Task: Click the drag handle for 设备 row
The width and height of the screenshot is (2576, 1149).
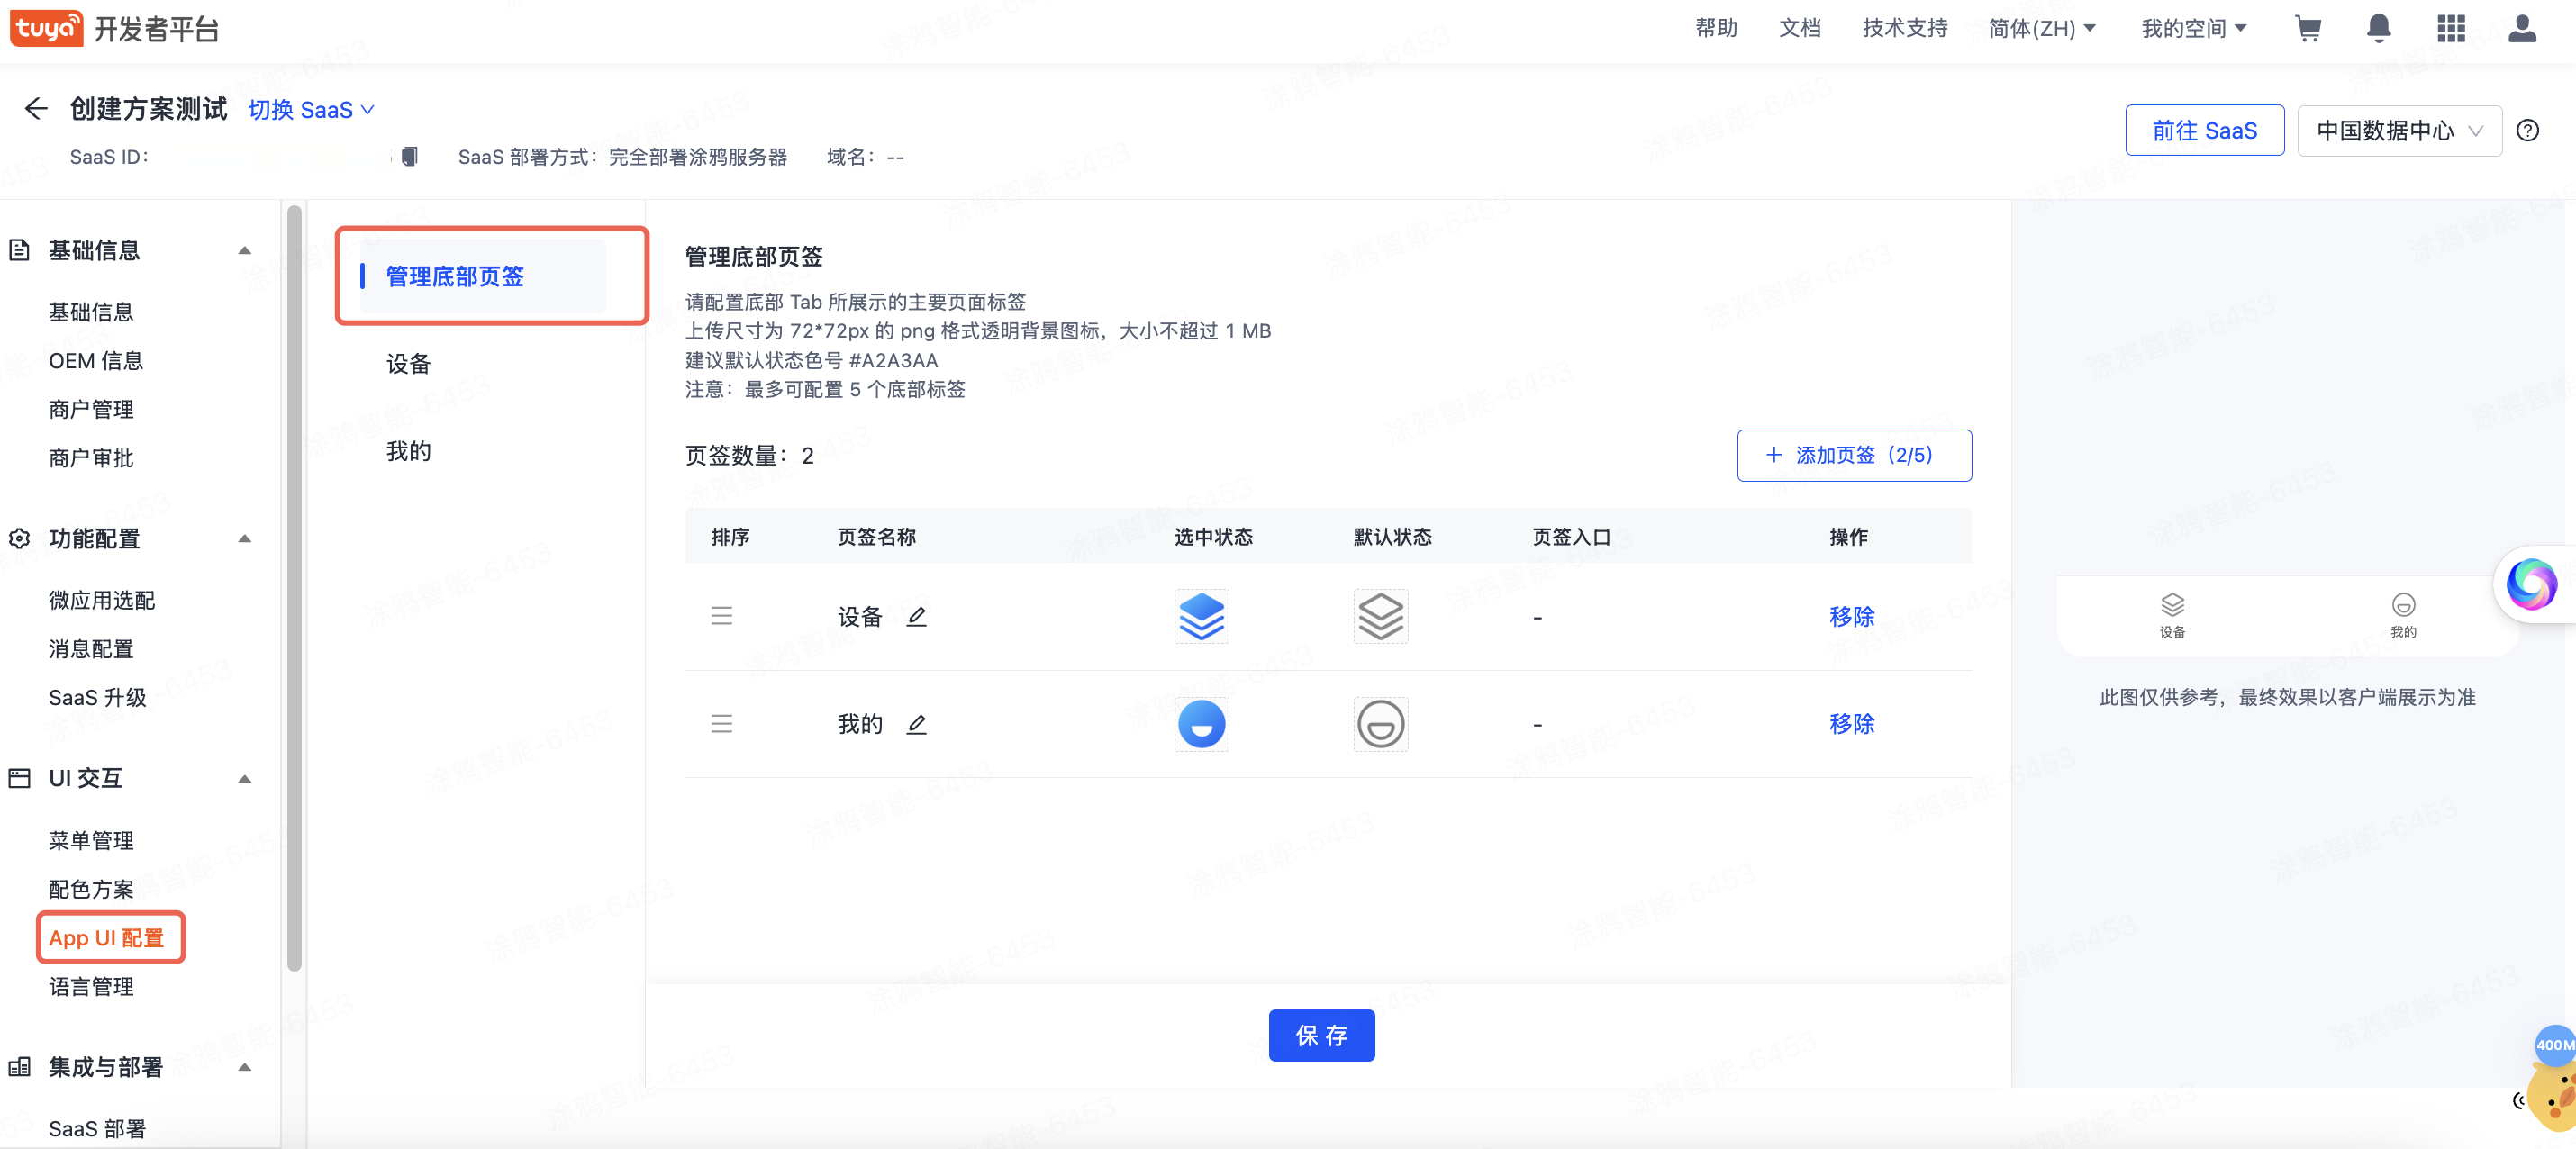Action: 721,617
